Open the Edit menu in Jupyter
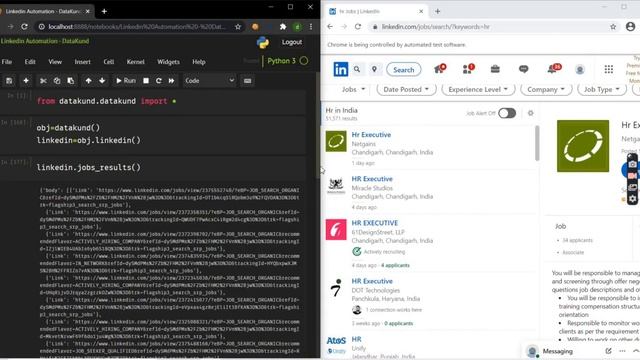Viewport: 640px width, 360px height. pyautogui.click(x=30, y=62)
